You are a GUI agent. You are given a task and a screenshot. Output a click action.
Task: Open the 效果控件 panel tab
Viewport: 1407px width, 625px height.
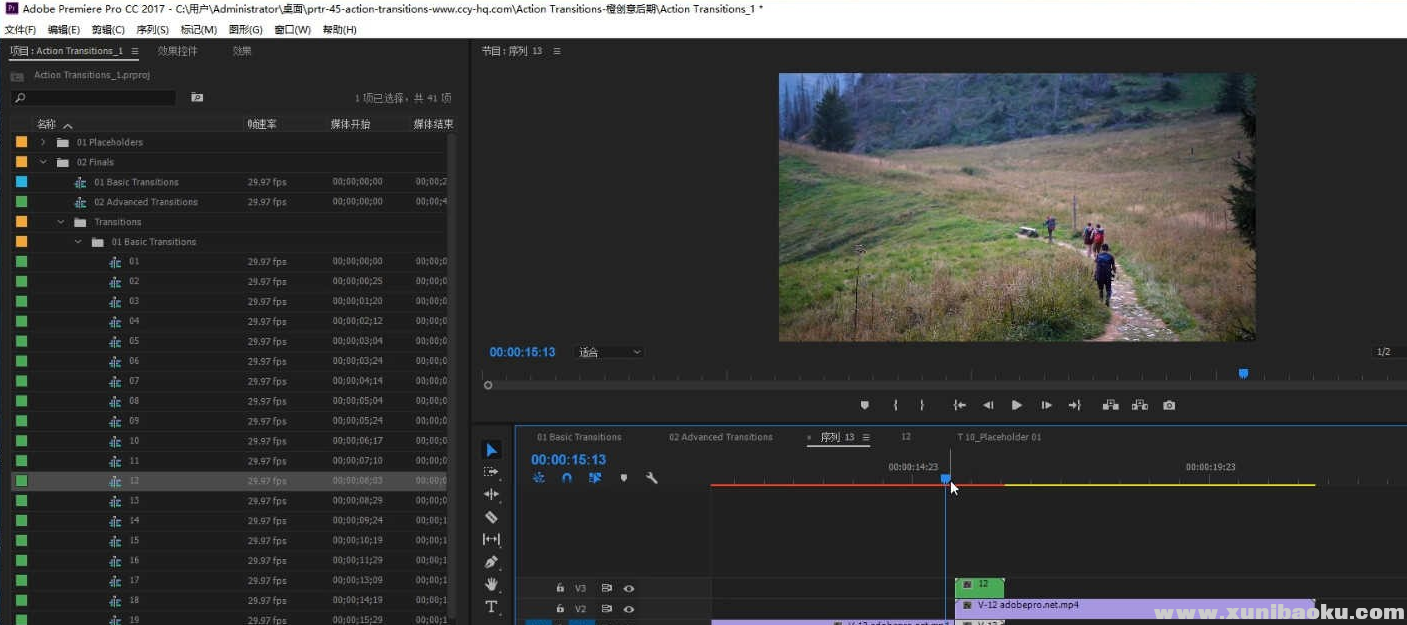pyautogui.click(x=177, y=51)
